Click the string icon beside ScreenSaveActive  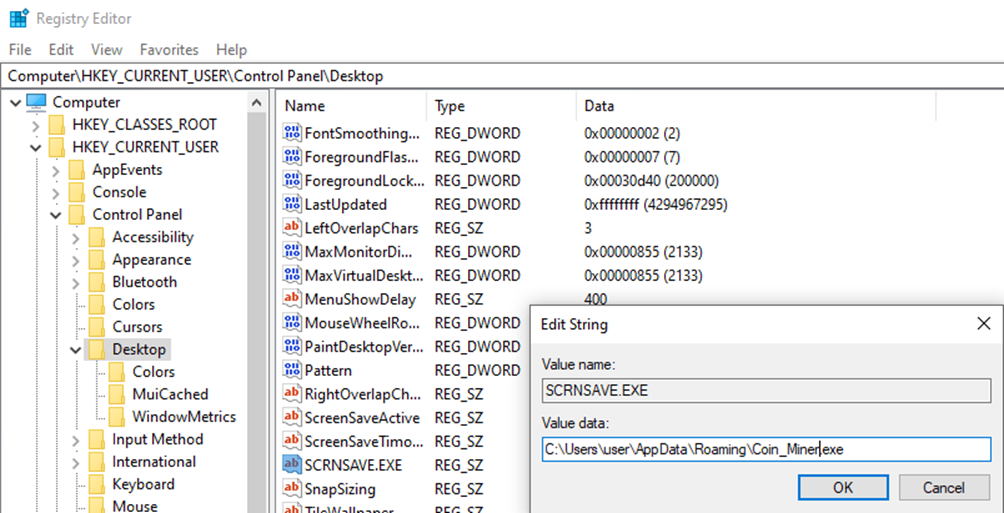(x=292, y=418)
